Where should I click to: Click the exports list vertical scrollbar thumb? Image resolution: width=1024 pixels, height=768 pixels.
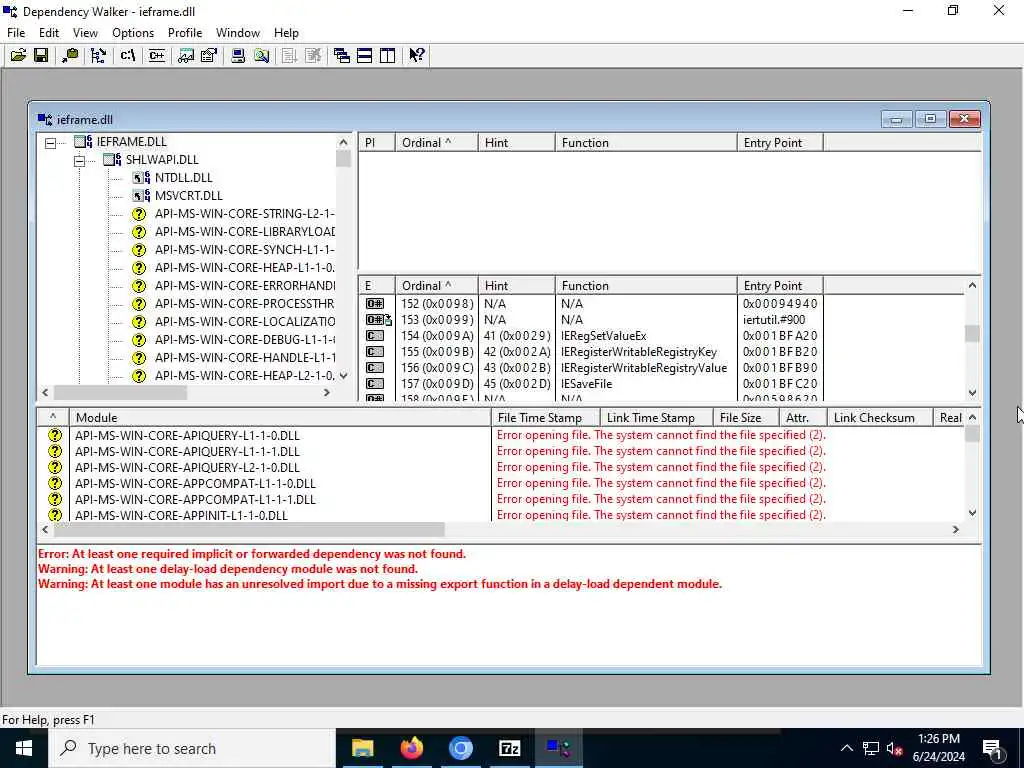tap(972, 333)
